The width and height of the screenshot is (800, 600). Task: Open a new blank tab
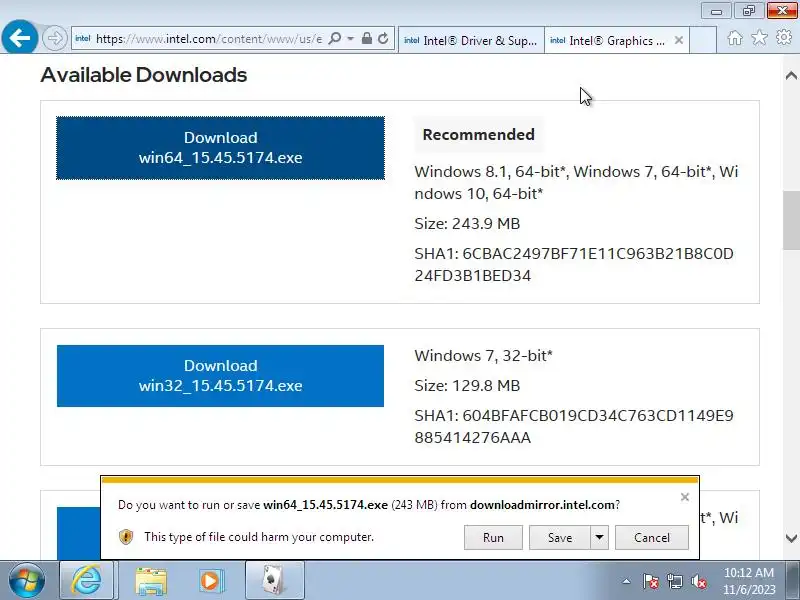(x=703, y=40)
